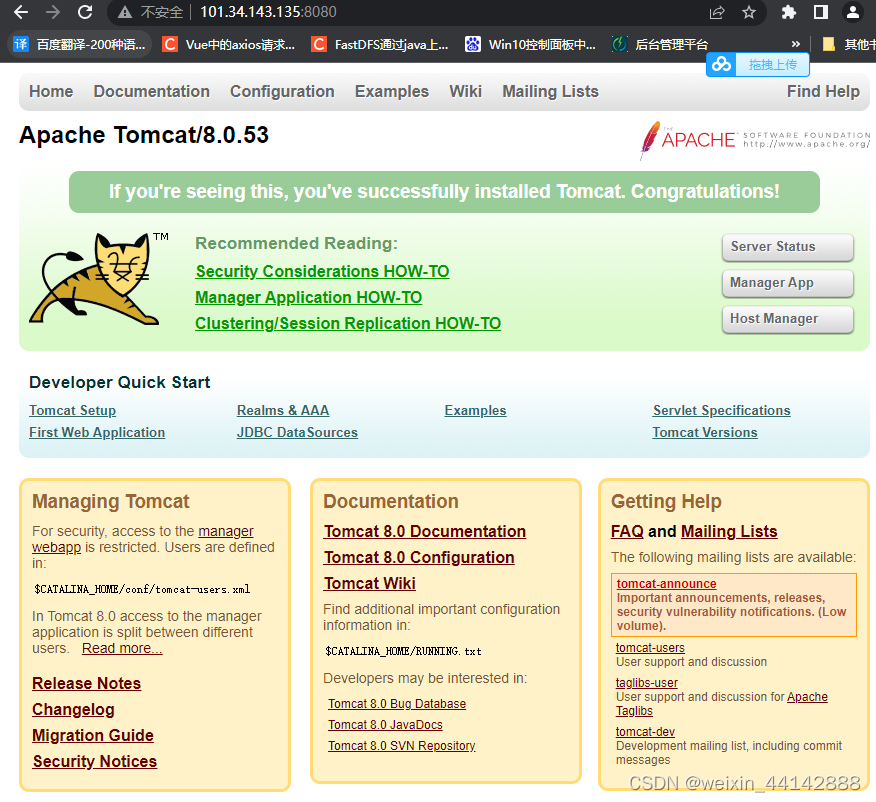The image size is (876, 802).
Task: Click the Tomcat cat mascot image
Action: pos(99,278)
